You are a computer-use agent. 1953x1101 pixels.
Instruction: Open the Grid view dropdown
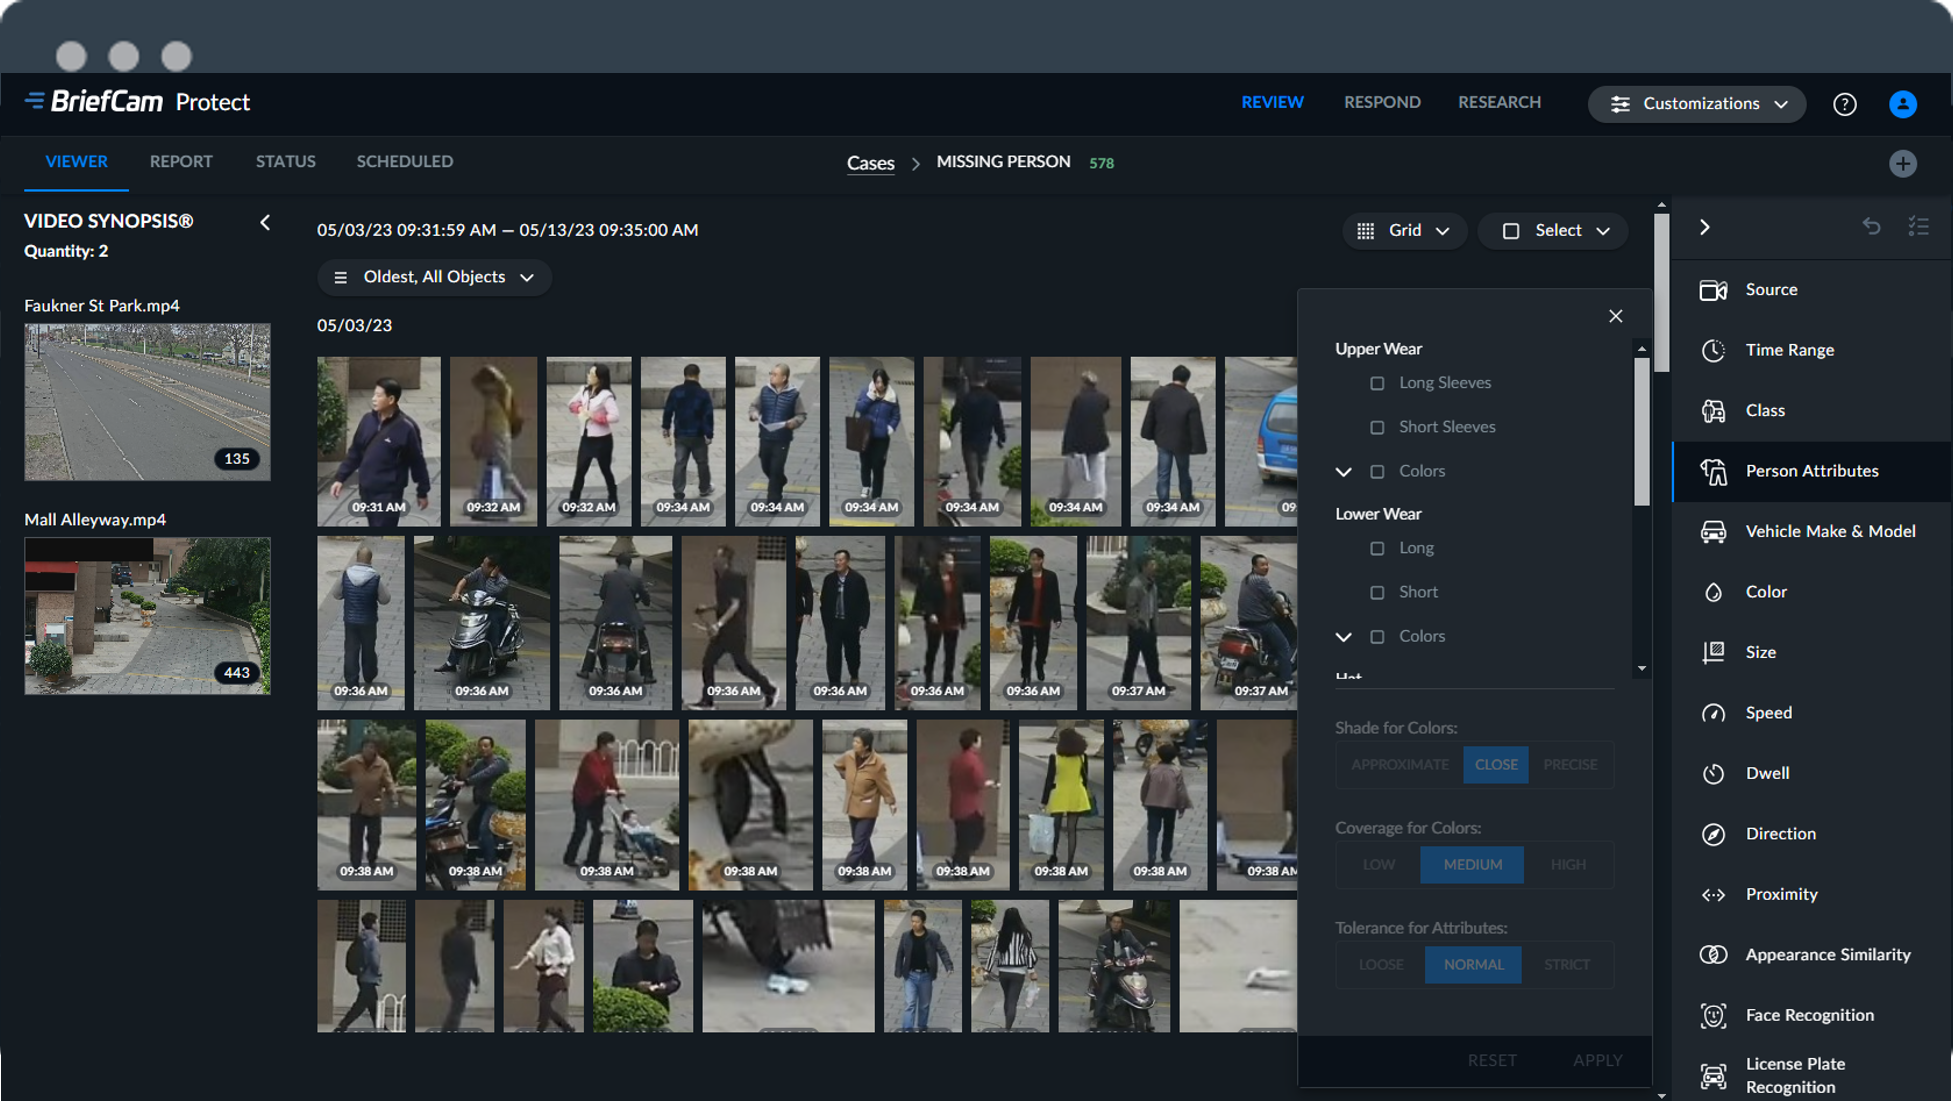pos(1403,230)
